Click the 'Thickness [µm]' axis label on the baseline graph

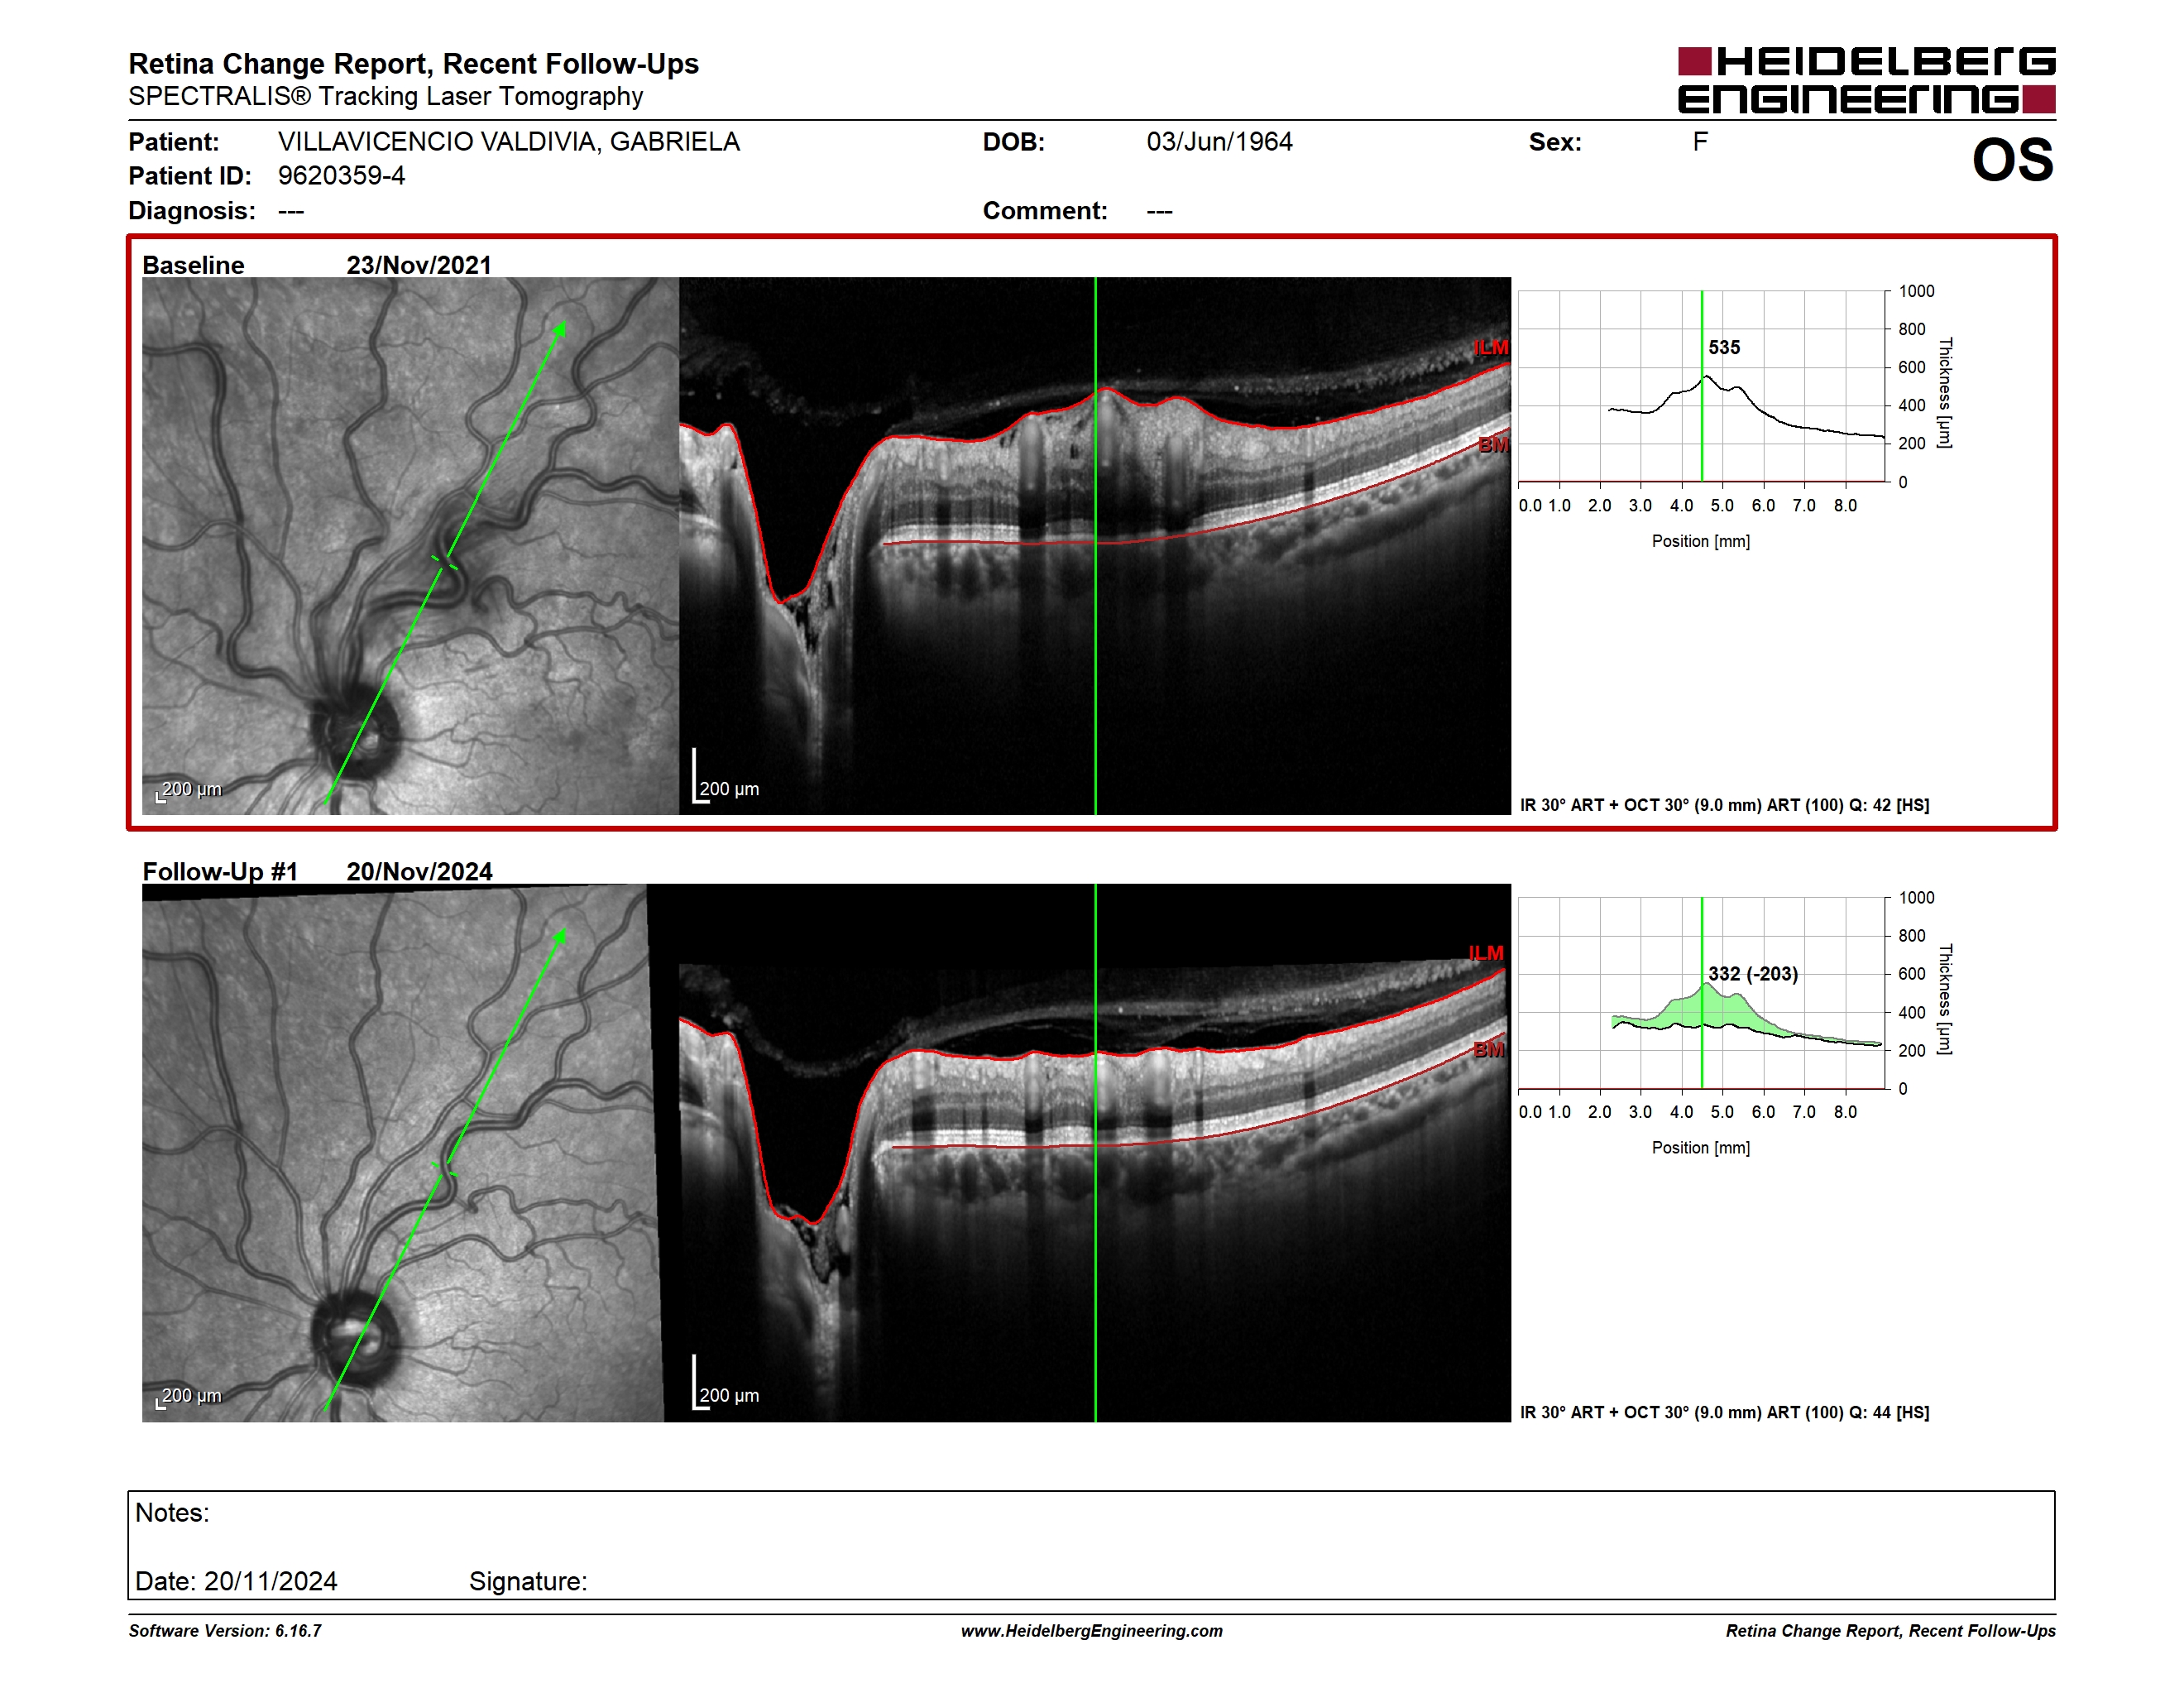[x=1945, y=393]
